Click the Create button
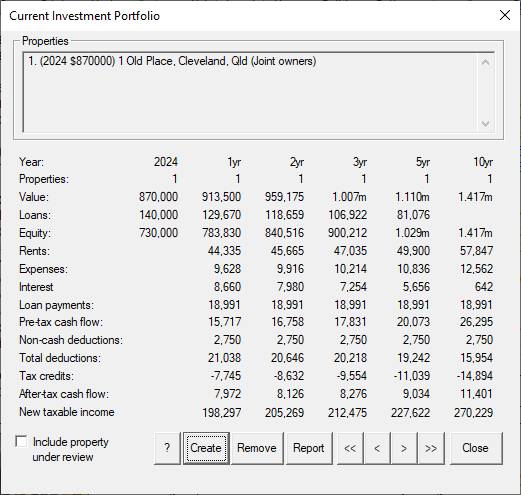This screenshot has width=521, height=495. tap(206, 448)
